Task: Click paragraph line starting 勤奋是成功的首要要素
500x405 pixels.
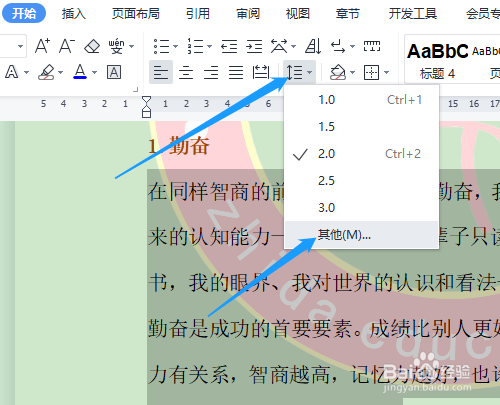Action: pyautogui.click(x=323, y=328)
